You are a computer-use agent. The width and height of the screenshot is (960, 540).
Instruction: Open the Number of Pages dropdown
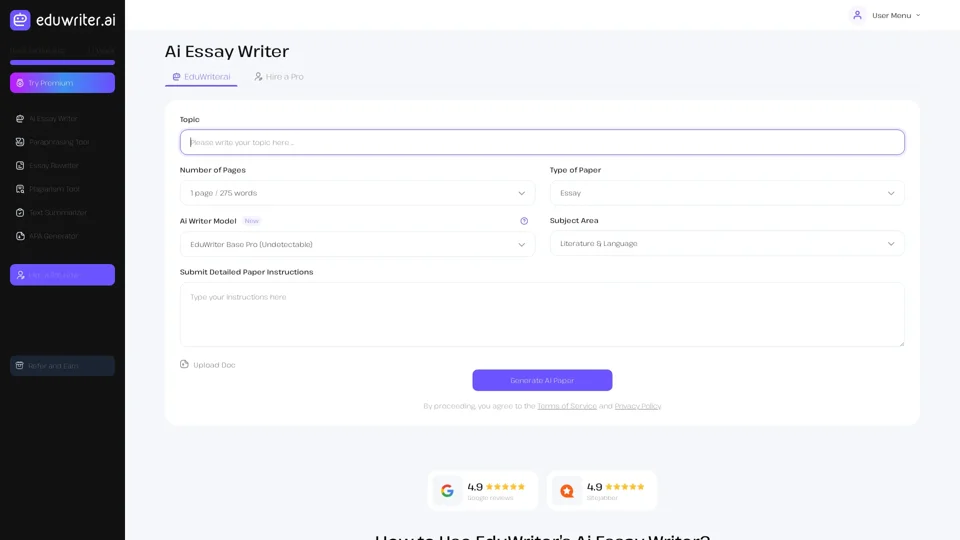pyautogui.click(x=358, y=193)
